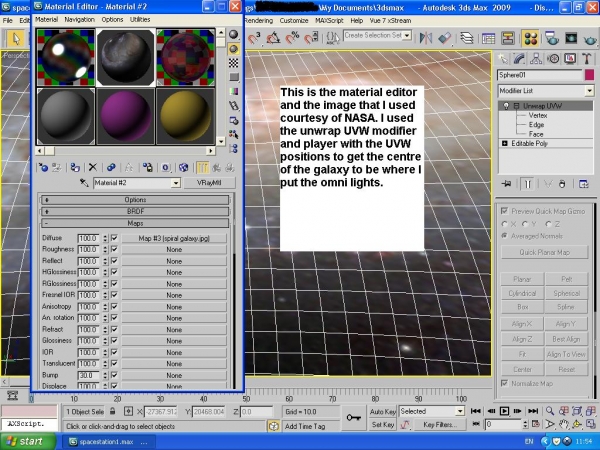Expand the Editable Poly stack entry
Image resolution: width=600 pixels, height=450 pixels.
(x=504, y=143)
